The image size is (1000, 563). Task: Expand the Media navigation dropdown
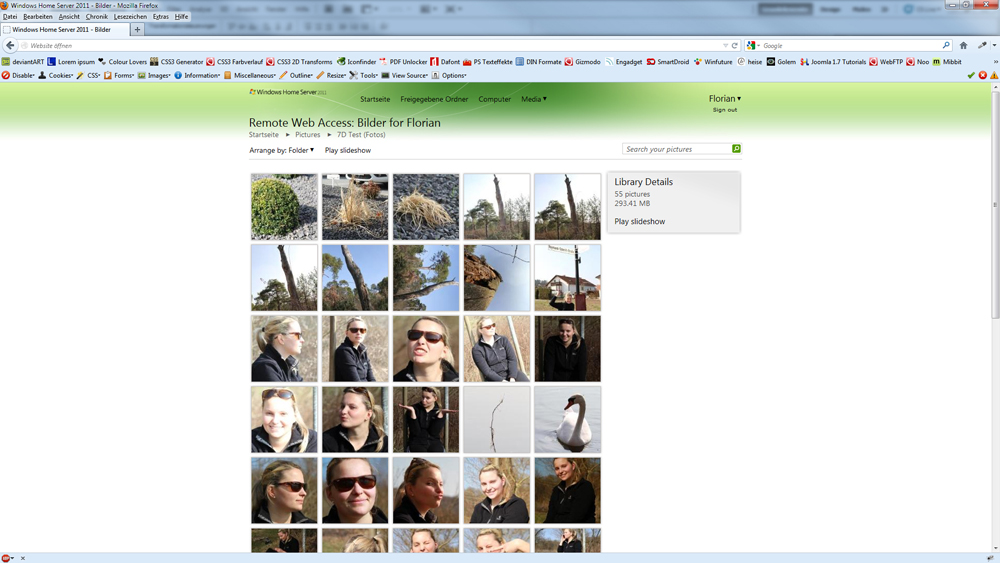534,99
